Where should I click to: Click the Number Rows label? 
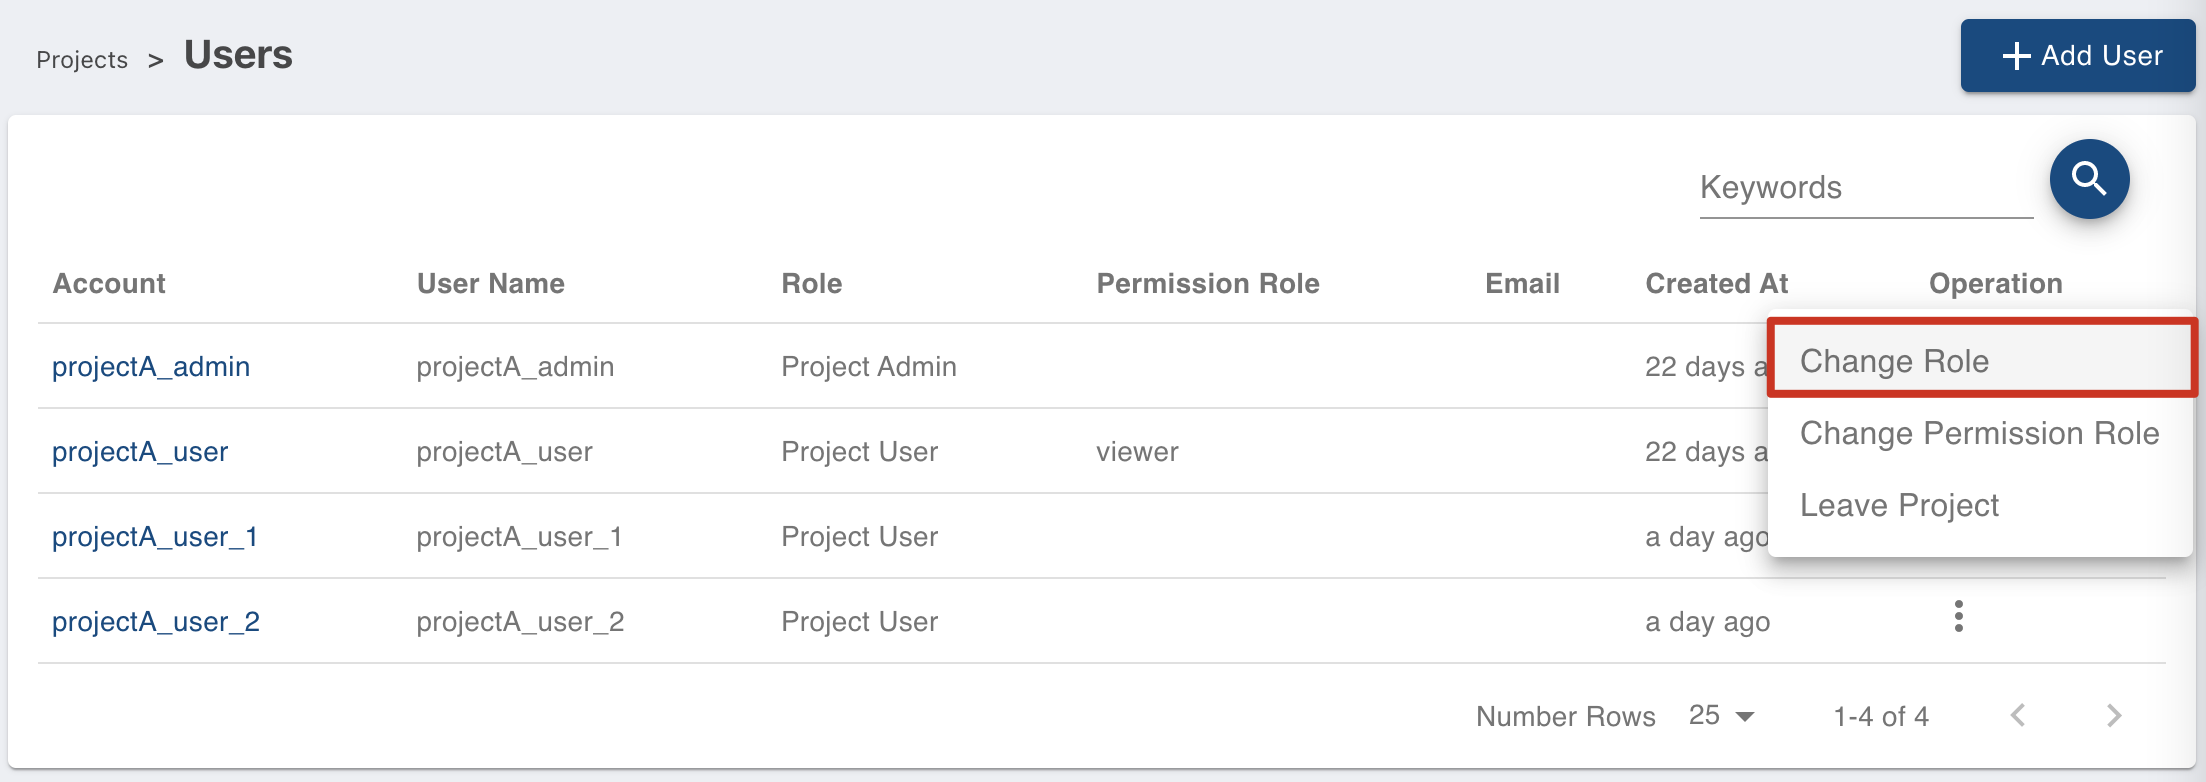pos(1566,716)
